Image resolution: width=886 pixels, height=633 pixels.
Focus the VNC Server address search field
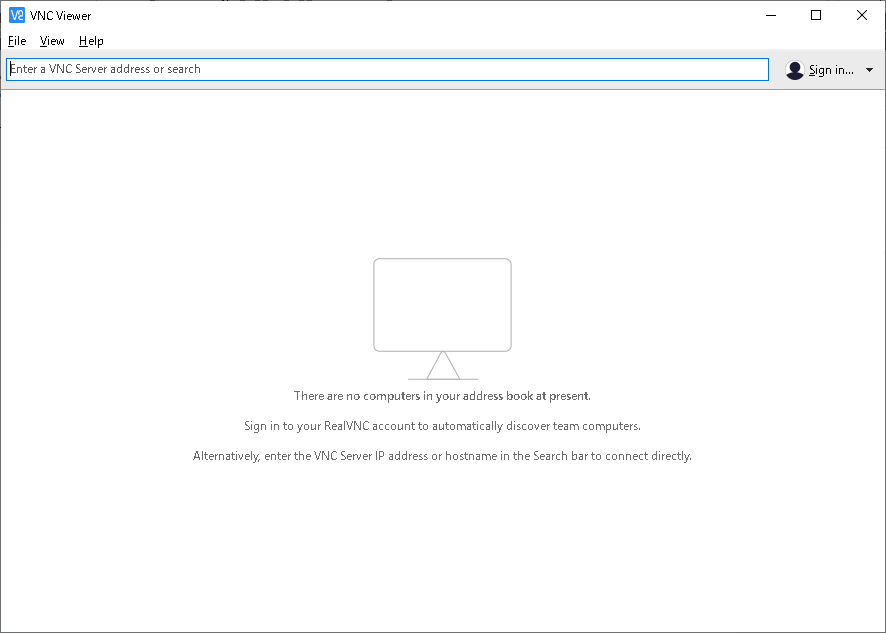[388, 70]
